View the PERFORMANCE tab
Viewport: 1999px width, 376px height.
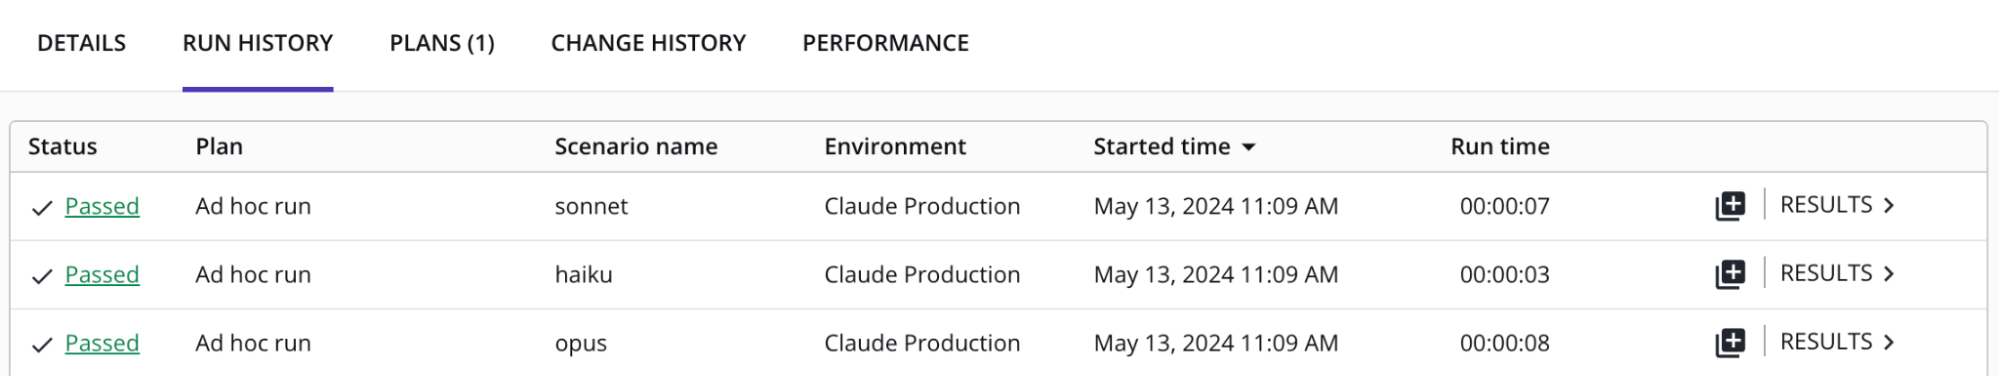885,43
